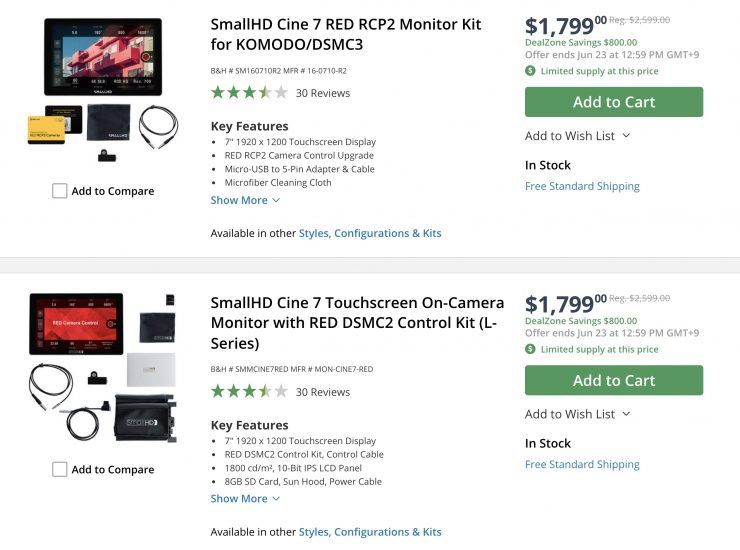Add the DSMC2 Control Kit to cart
The width and height of the screenshot is (740, 550).
click(613, 380)
